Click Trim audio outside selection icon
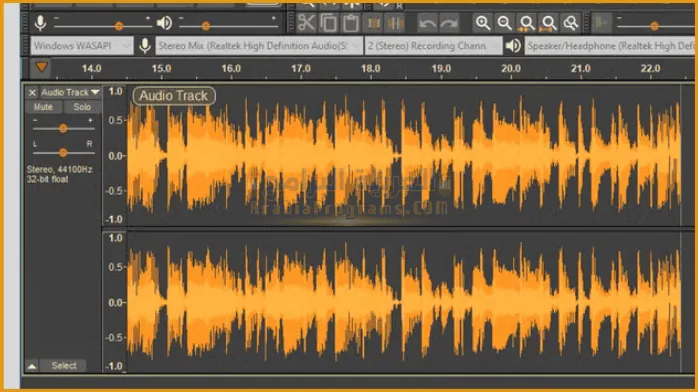Image resolution: width=698 pixels, height=392 pixels. point(373,23)
